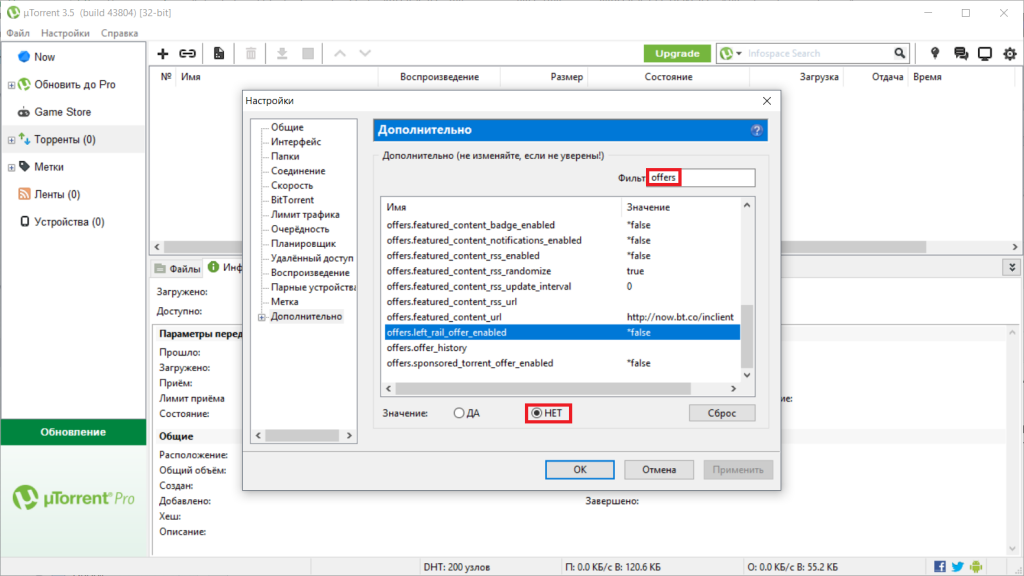
Task: Click the Remove torrent trash icon
Action: [251, 54]
